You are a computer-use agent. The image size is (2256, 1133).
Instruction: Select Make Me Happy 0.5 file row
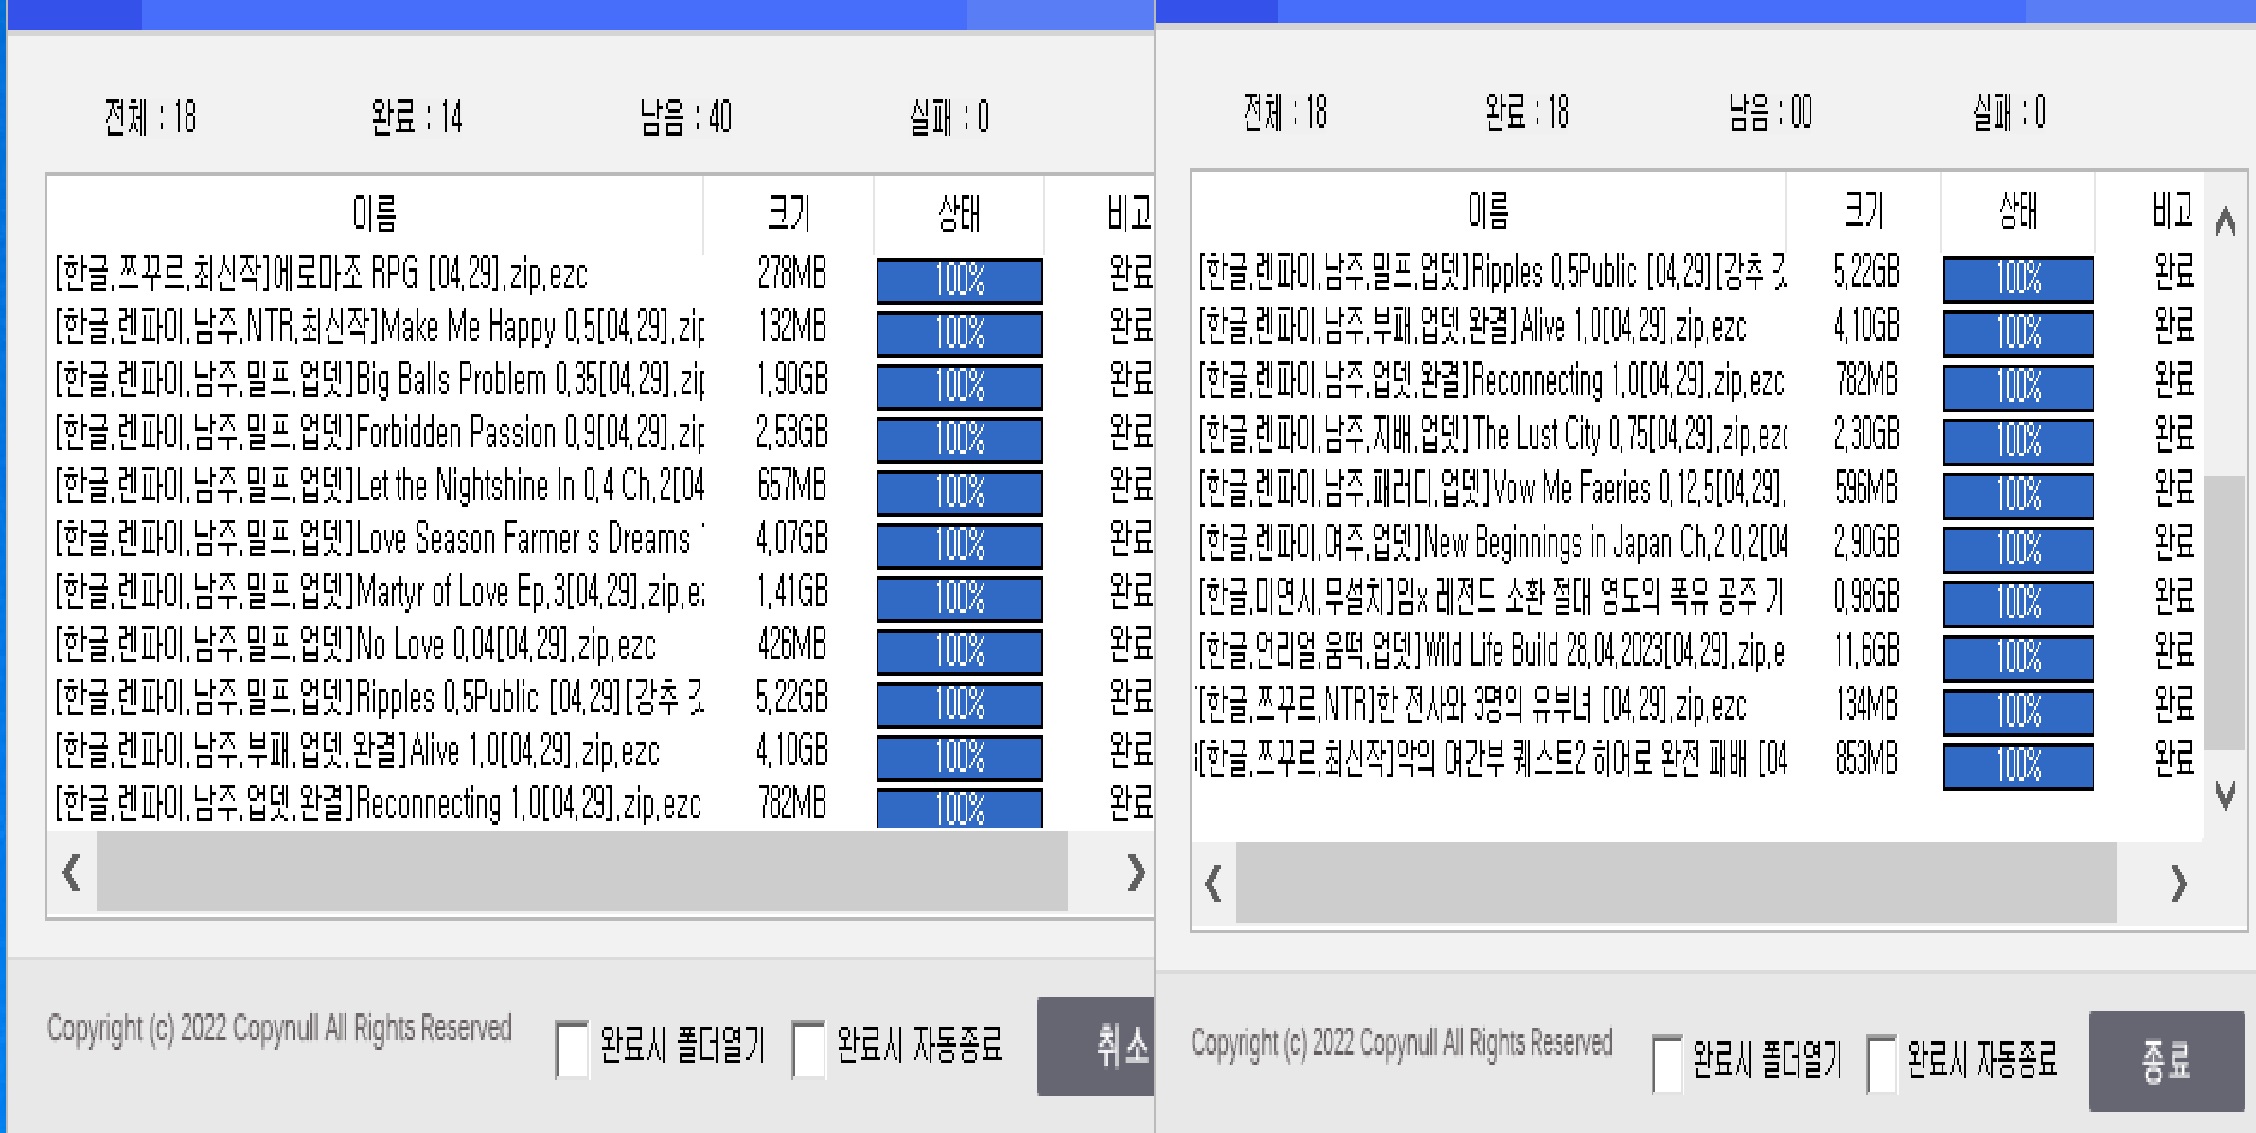pyautogui.click(x=380, y=327)
